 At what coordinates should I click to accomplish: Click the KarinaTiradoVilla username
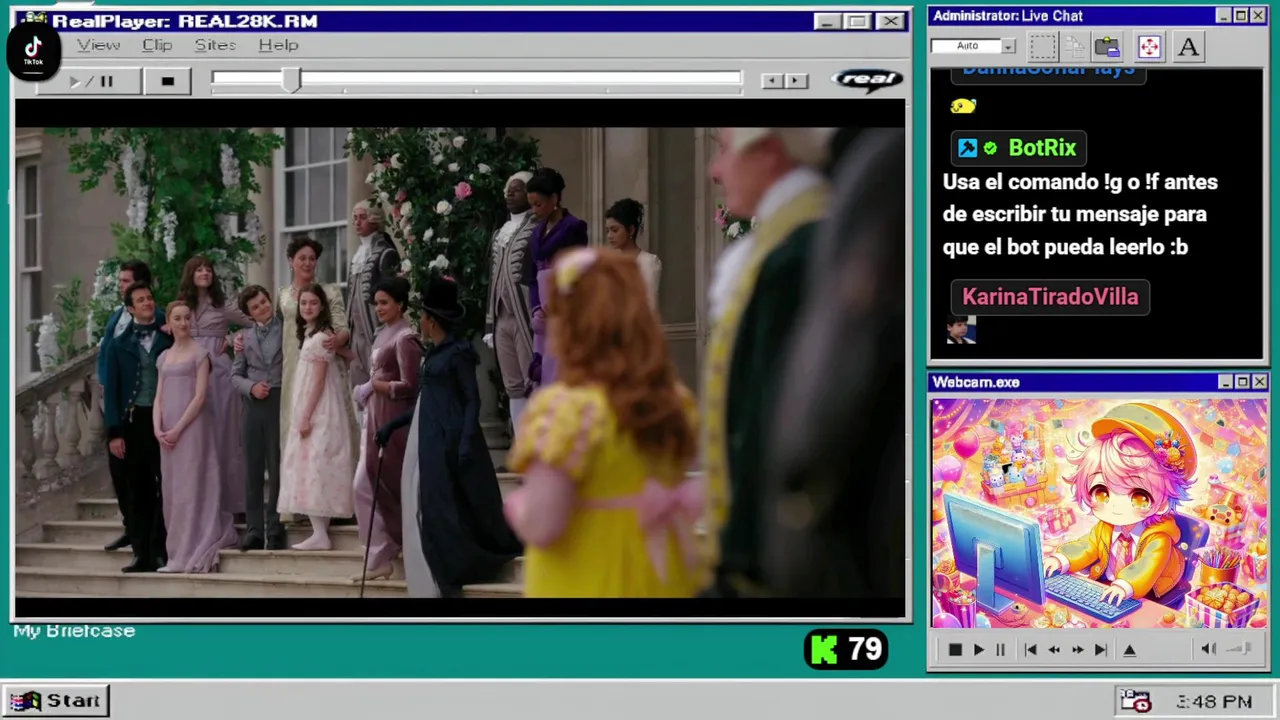(x=1050, y=297)
